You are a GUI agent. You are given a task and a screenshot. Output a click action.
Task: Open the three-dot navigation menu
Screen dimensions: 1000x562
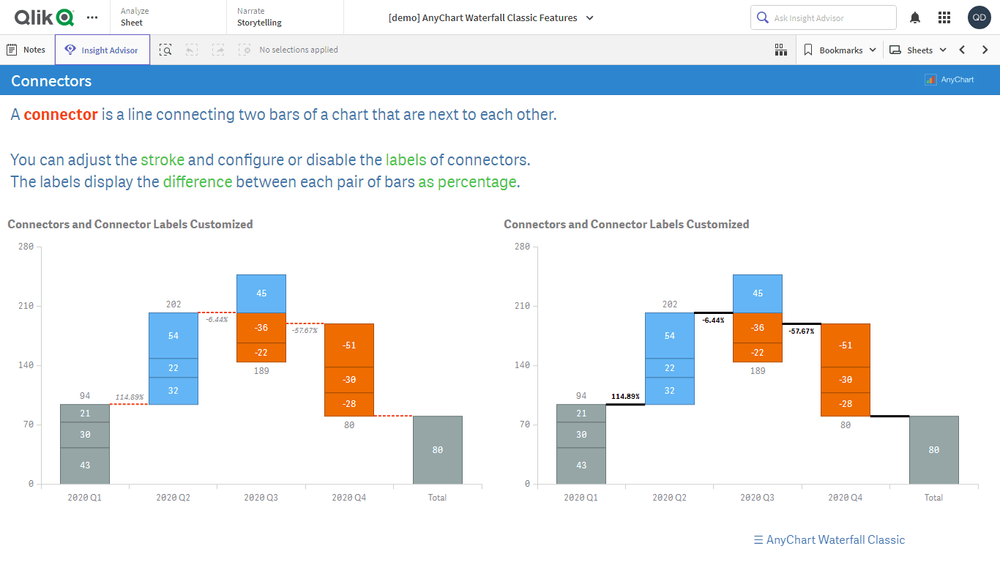coord(93,17)
